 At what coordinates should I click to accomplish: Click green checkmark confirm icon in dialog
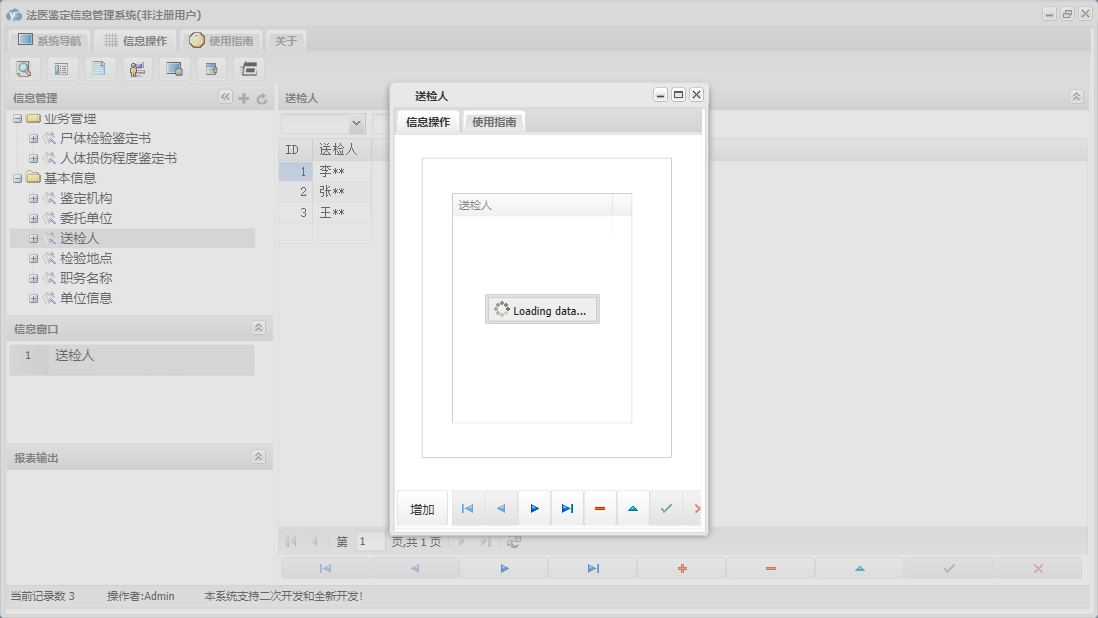coord(666,509)
